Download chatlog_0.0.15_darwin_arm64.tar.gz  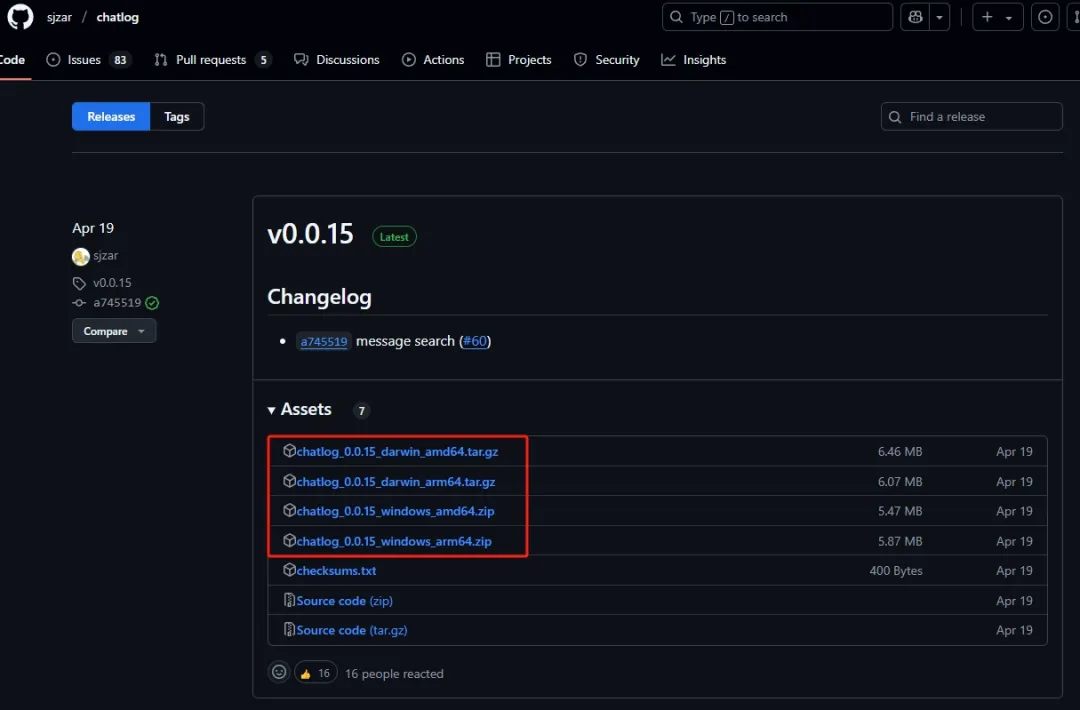pos(396,481)
